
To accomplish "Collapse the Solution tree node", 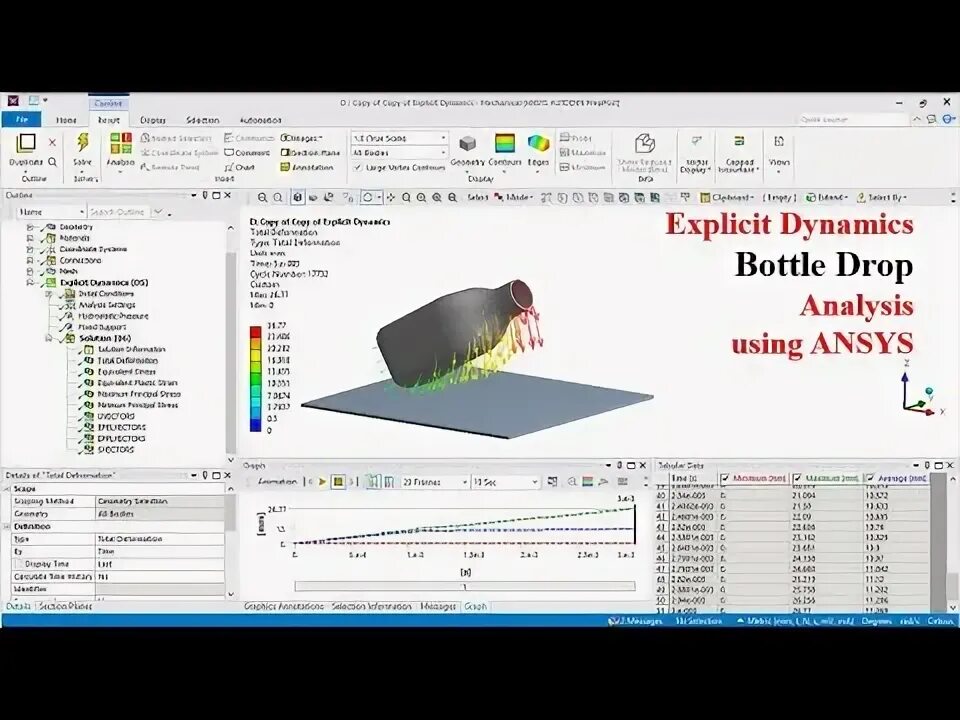I will coord(48,338).
